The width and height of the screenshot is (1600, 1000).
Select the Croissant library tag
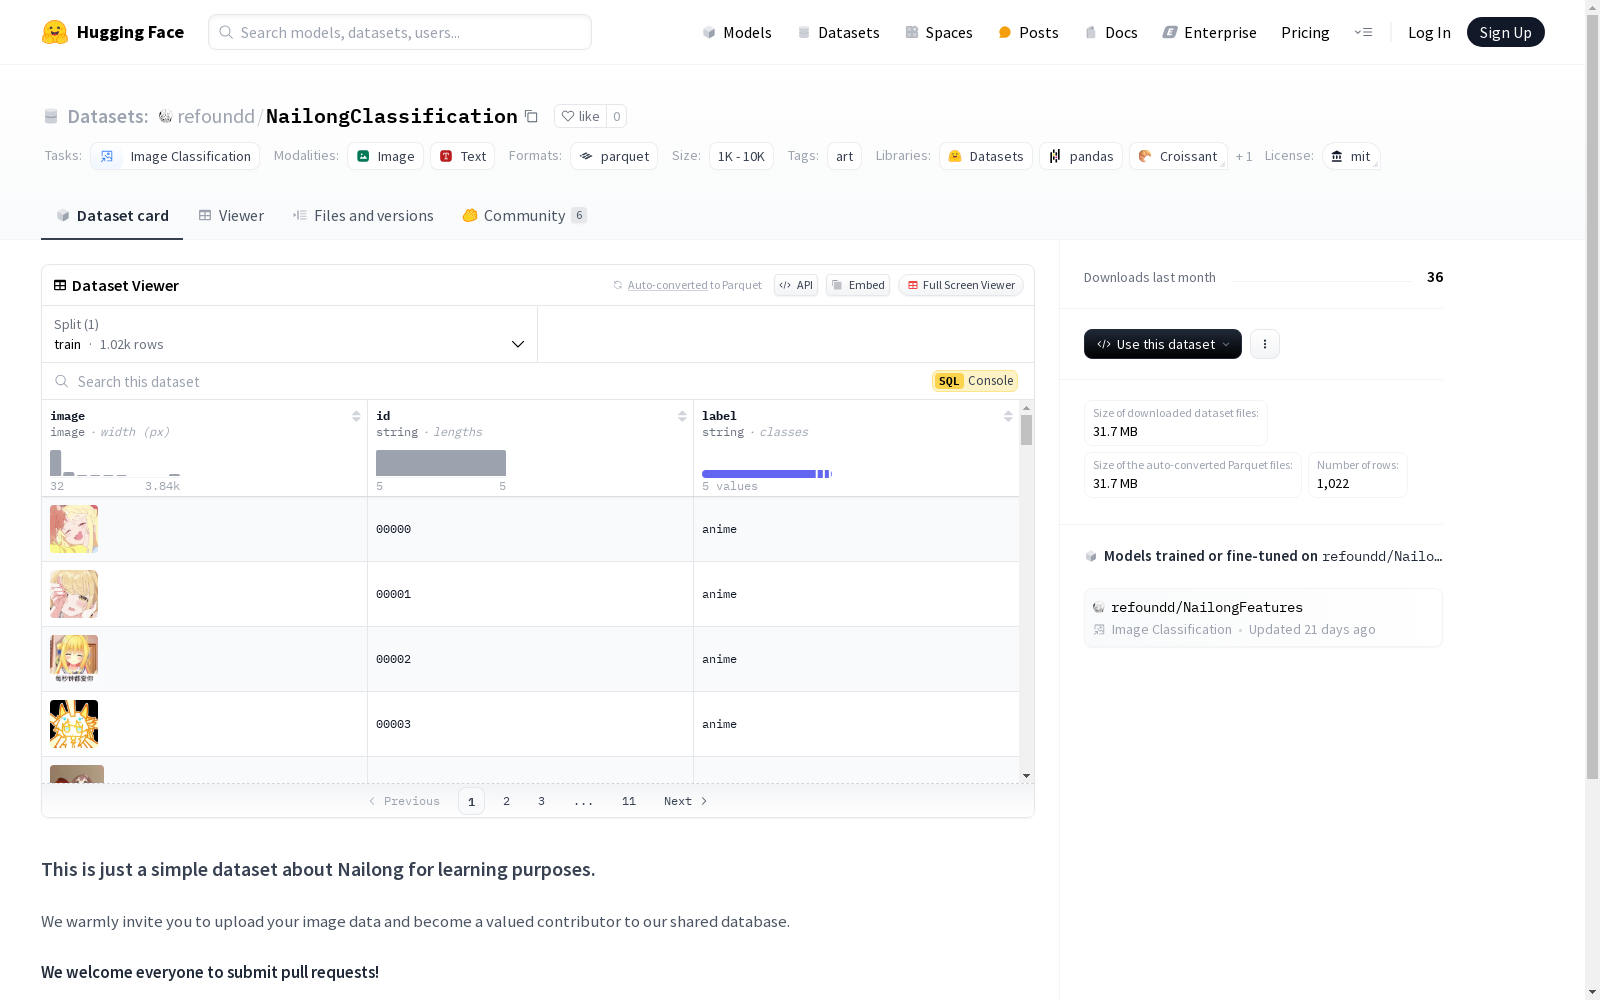[1178, 156]
